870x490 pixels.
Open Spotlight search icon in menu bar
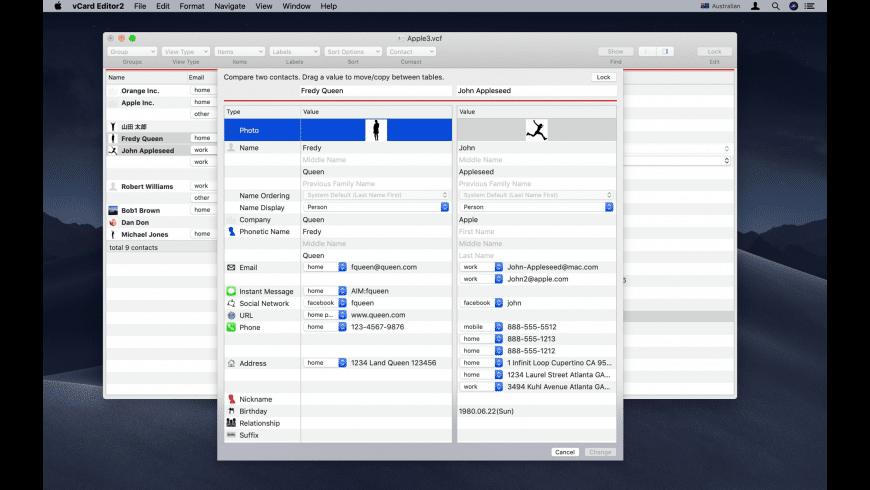(775, 6)
